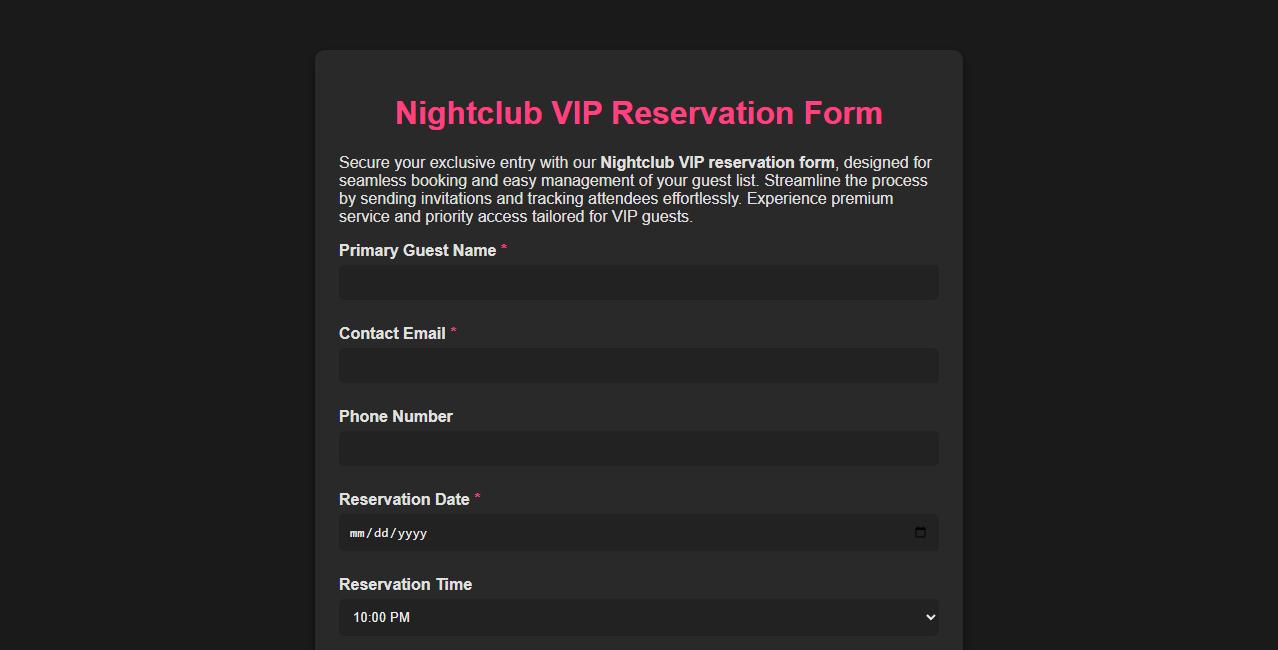Click the mm segment of the date field
Viewport: 1278px width, 650px height.
pyautogui.click(x=357, y=533)
